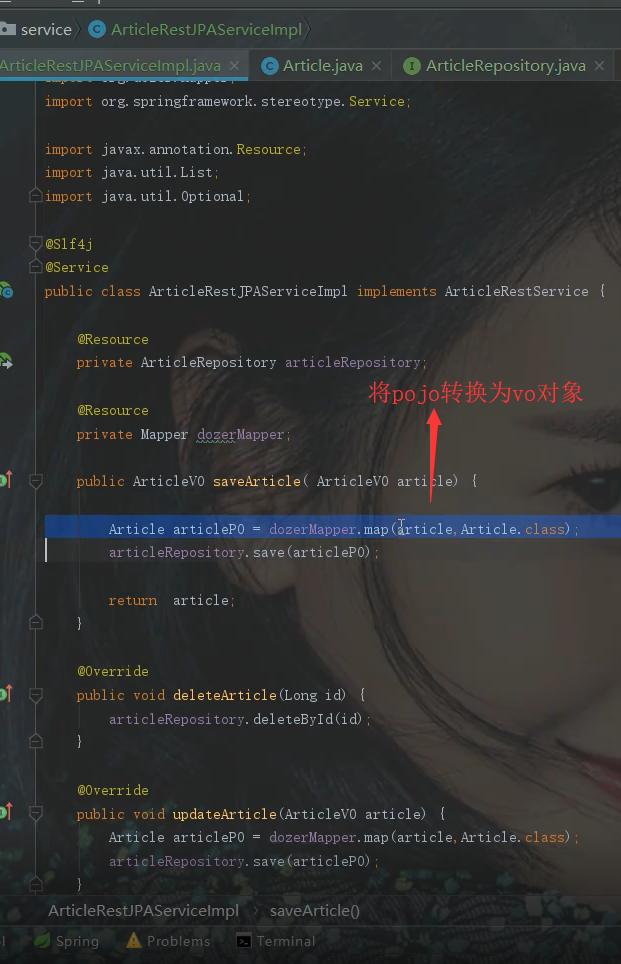Collapse the updateArticle method
This screenshot has height=964, width=621.
(x=36, y=813)
